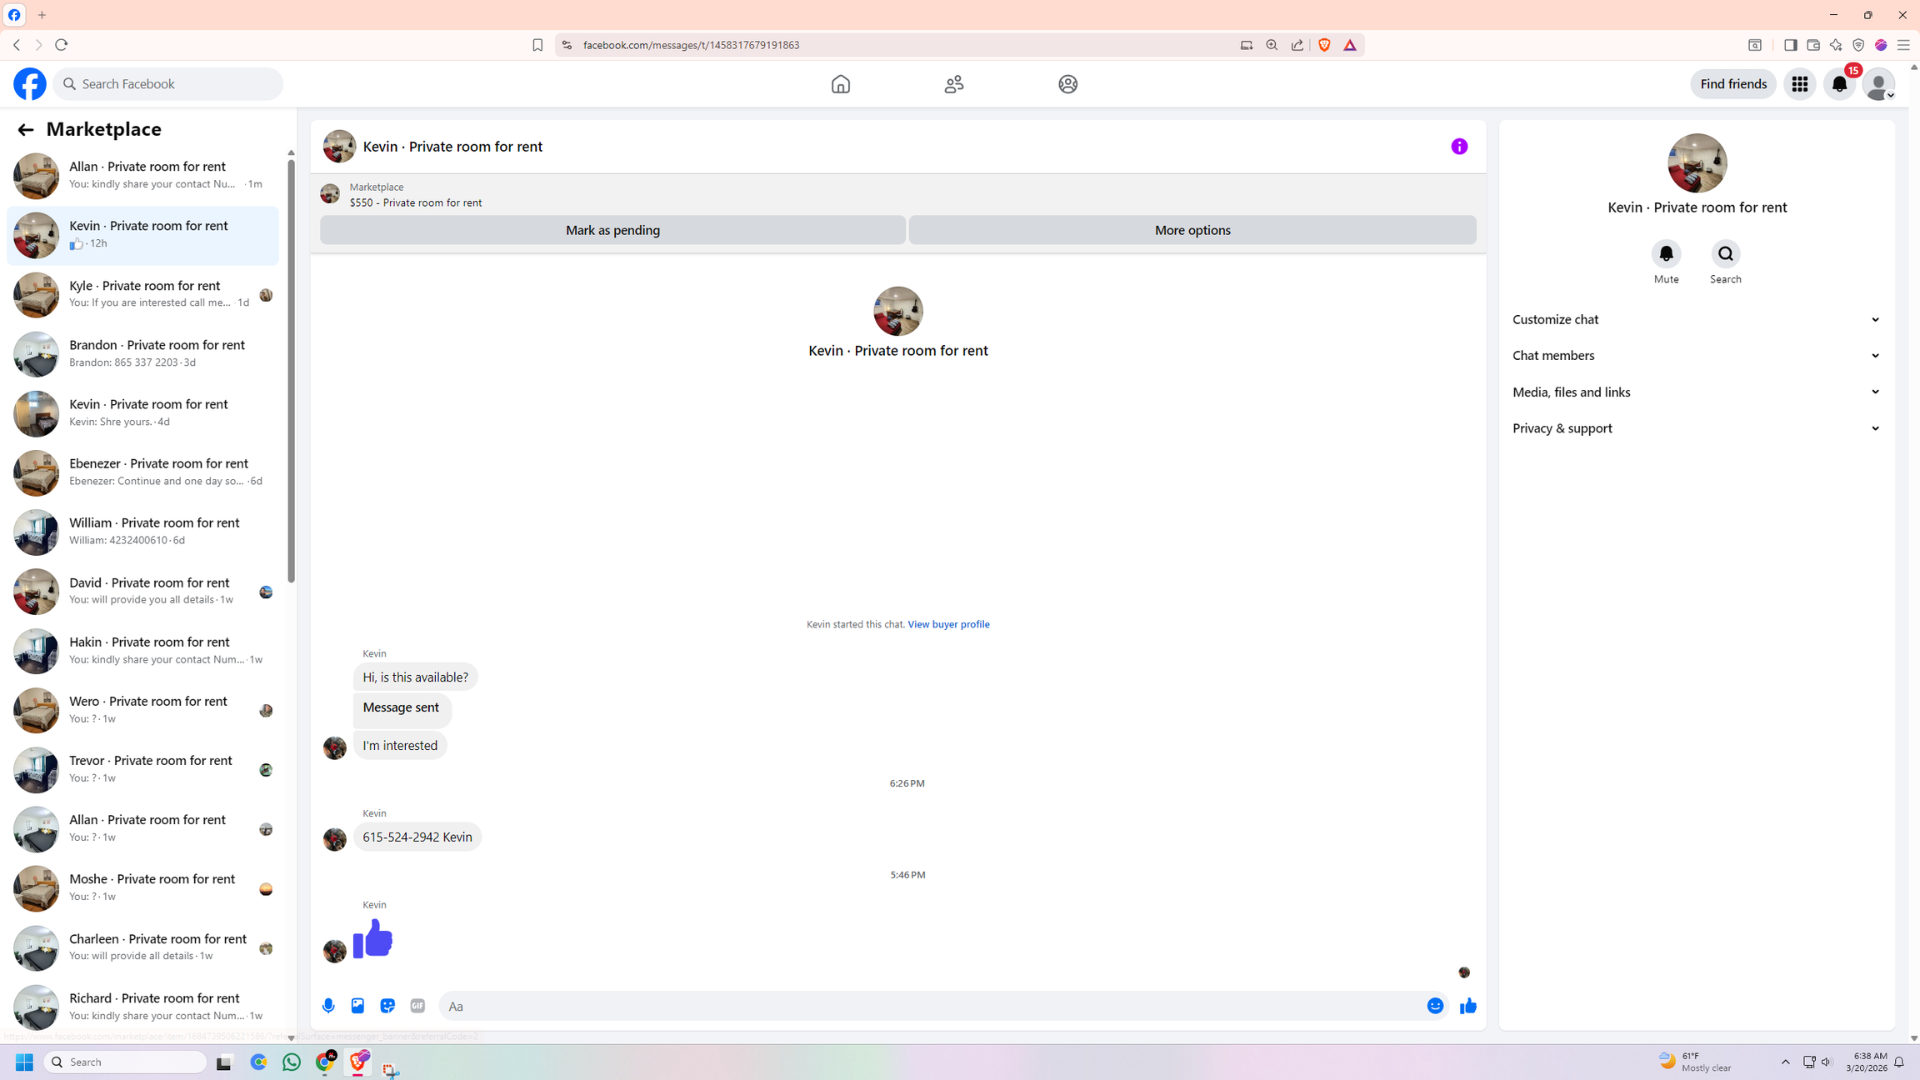The image size is (1920, 1080).
Task: Mute this conversation
Action: tap(1666, 254)
